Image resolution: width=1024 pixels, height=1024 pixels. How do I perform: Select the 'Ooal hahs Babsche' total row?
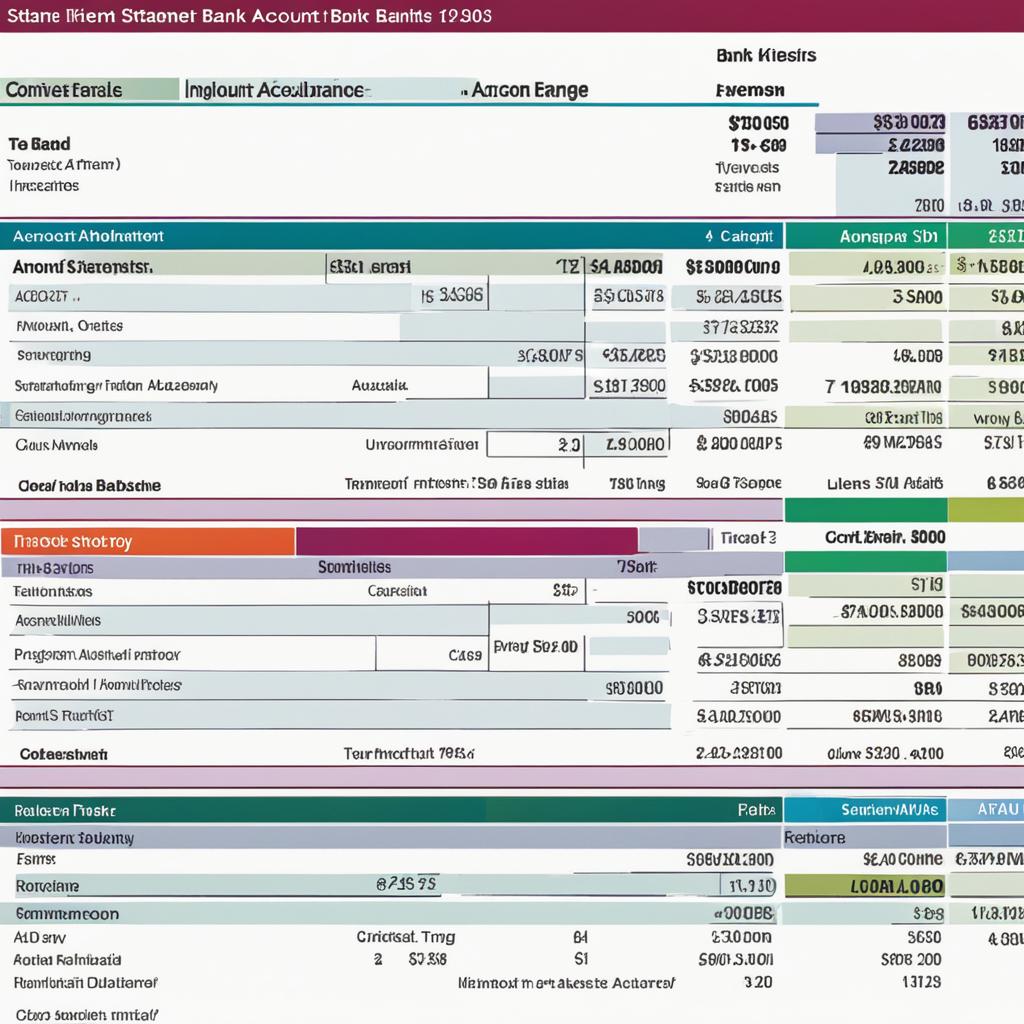pyautogui.click(x=392, y=485)
